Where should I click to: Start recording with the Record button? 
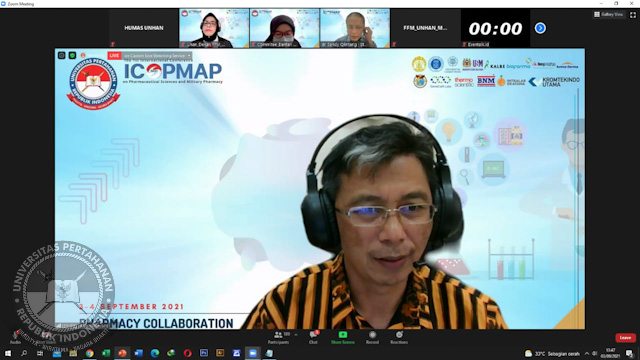point(372,338)
